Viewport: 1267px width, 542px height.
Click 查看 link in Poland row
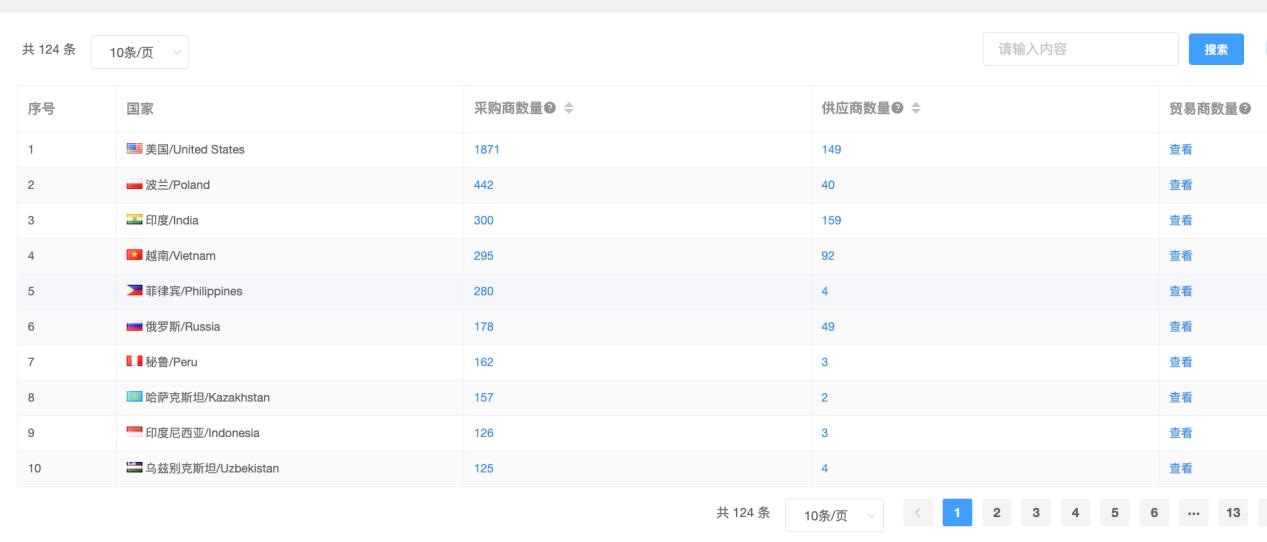[1180, 185]
